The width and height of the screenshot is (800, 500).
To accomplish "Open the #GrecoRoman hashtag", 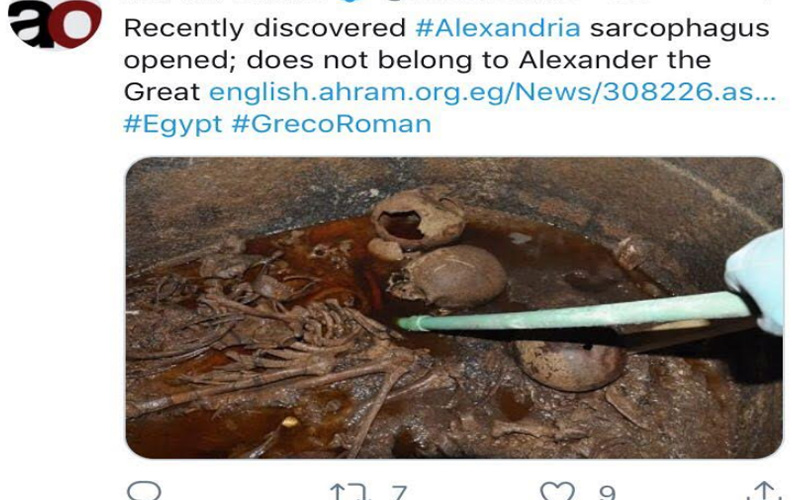I will 332,124.
